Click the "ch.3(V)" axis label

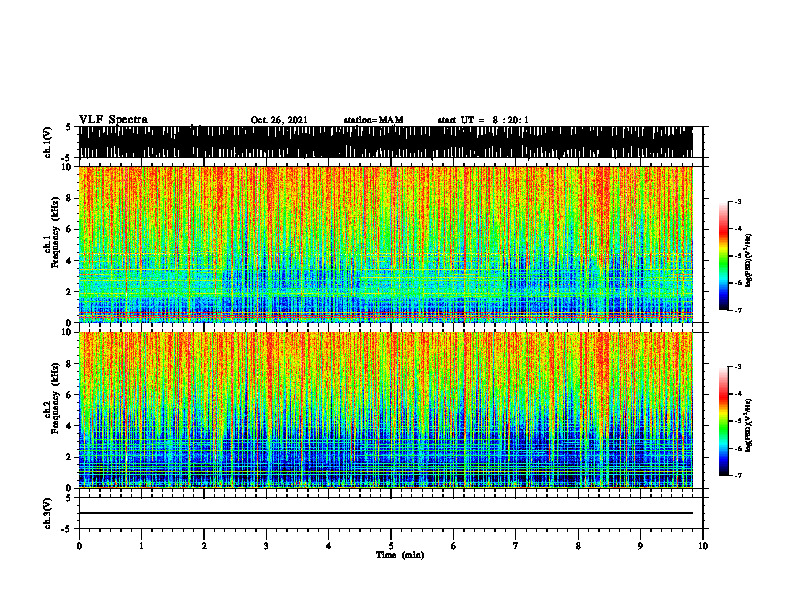tap(48, 513)
